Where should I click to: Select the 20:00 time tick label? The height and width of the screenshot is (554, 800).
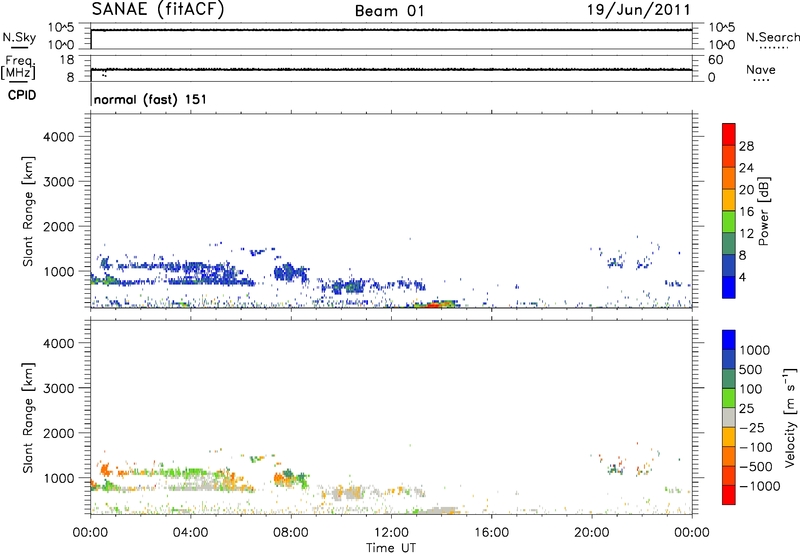(592, 533)
